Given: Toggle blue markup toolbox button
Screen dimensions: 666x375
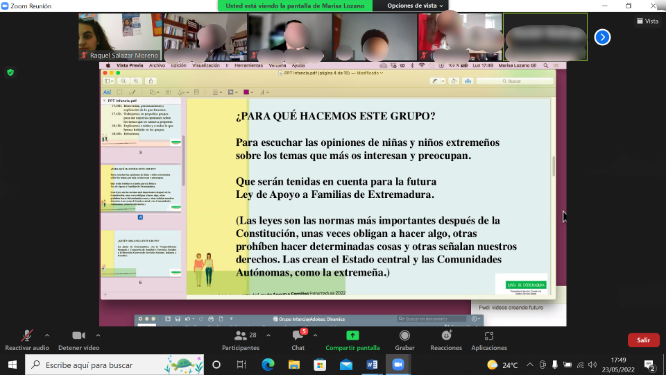Looking at the screenshot, I should pos(468,81).
